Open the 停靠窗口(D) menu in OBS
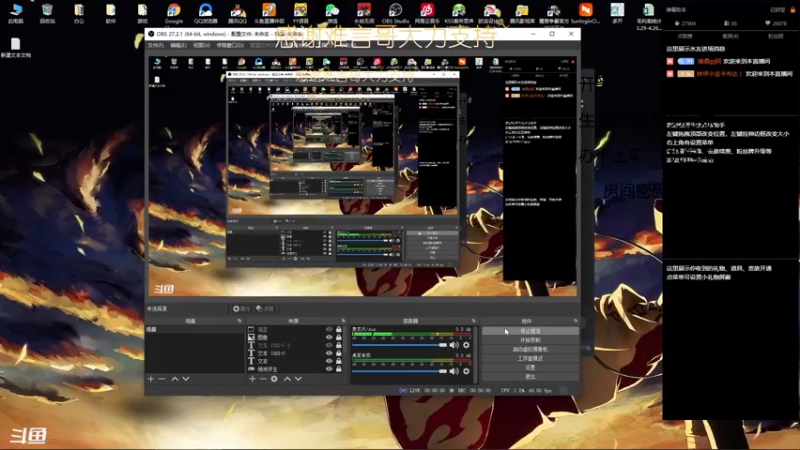The image size is (800, 450). tap(230, 45)
